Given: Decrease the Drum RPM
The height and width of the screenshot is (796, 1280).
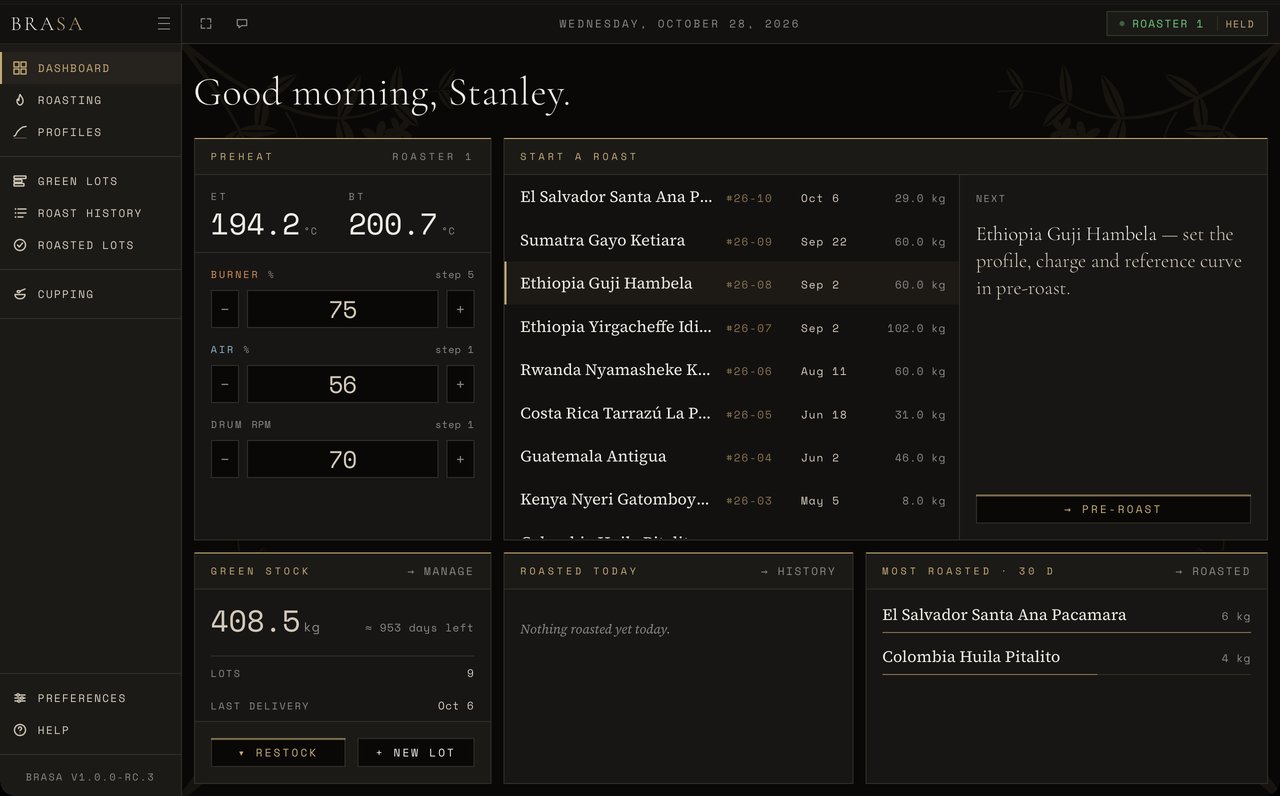Looking at the screenshot, I should coord(225,459).
